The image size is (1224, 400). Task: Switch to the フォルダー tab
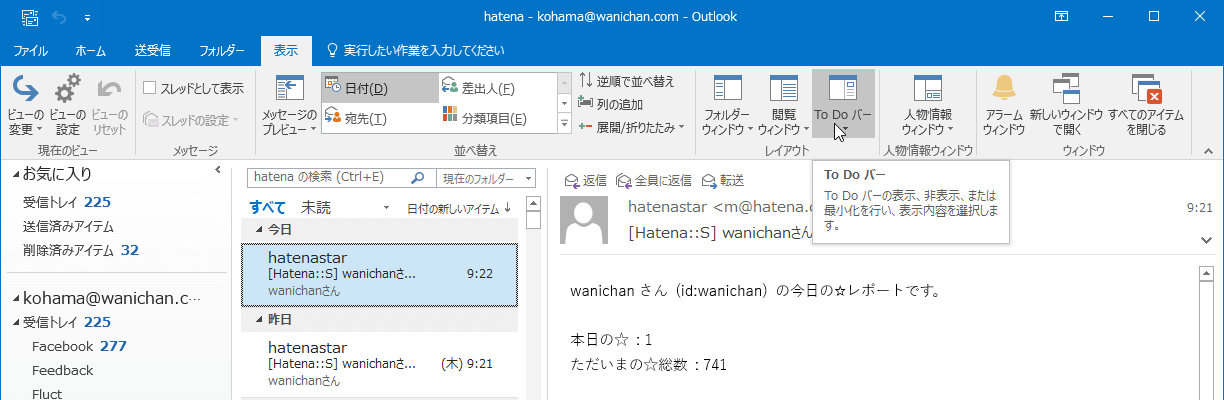pyautogui.click(x=222, y=49)
